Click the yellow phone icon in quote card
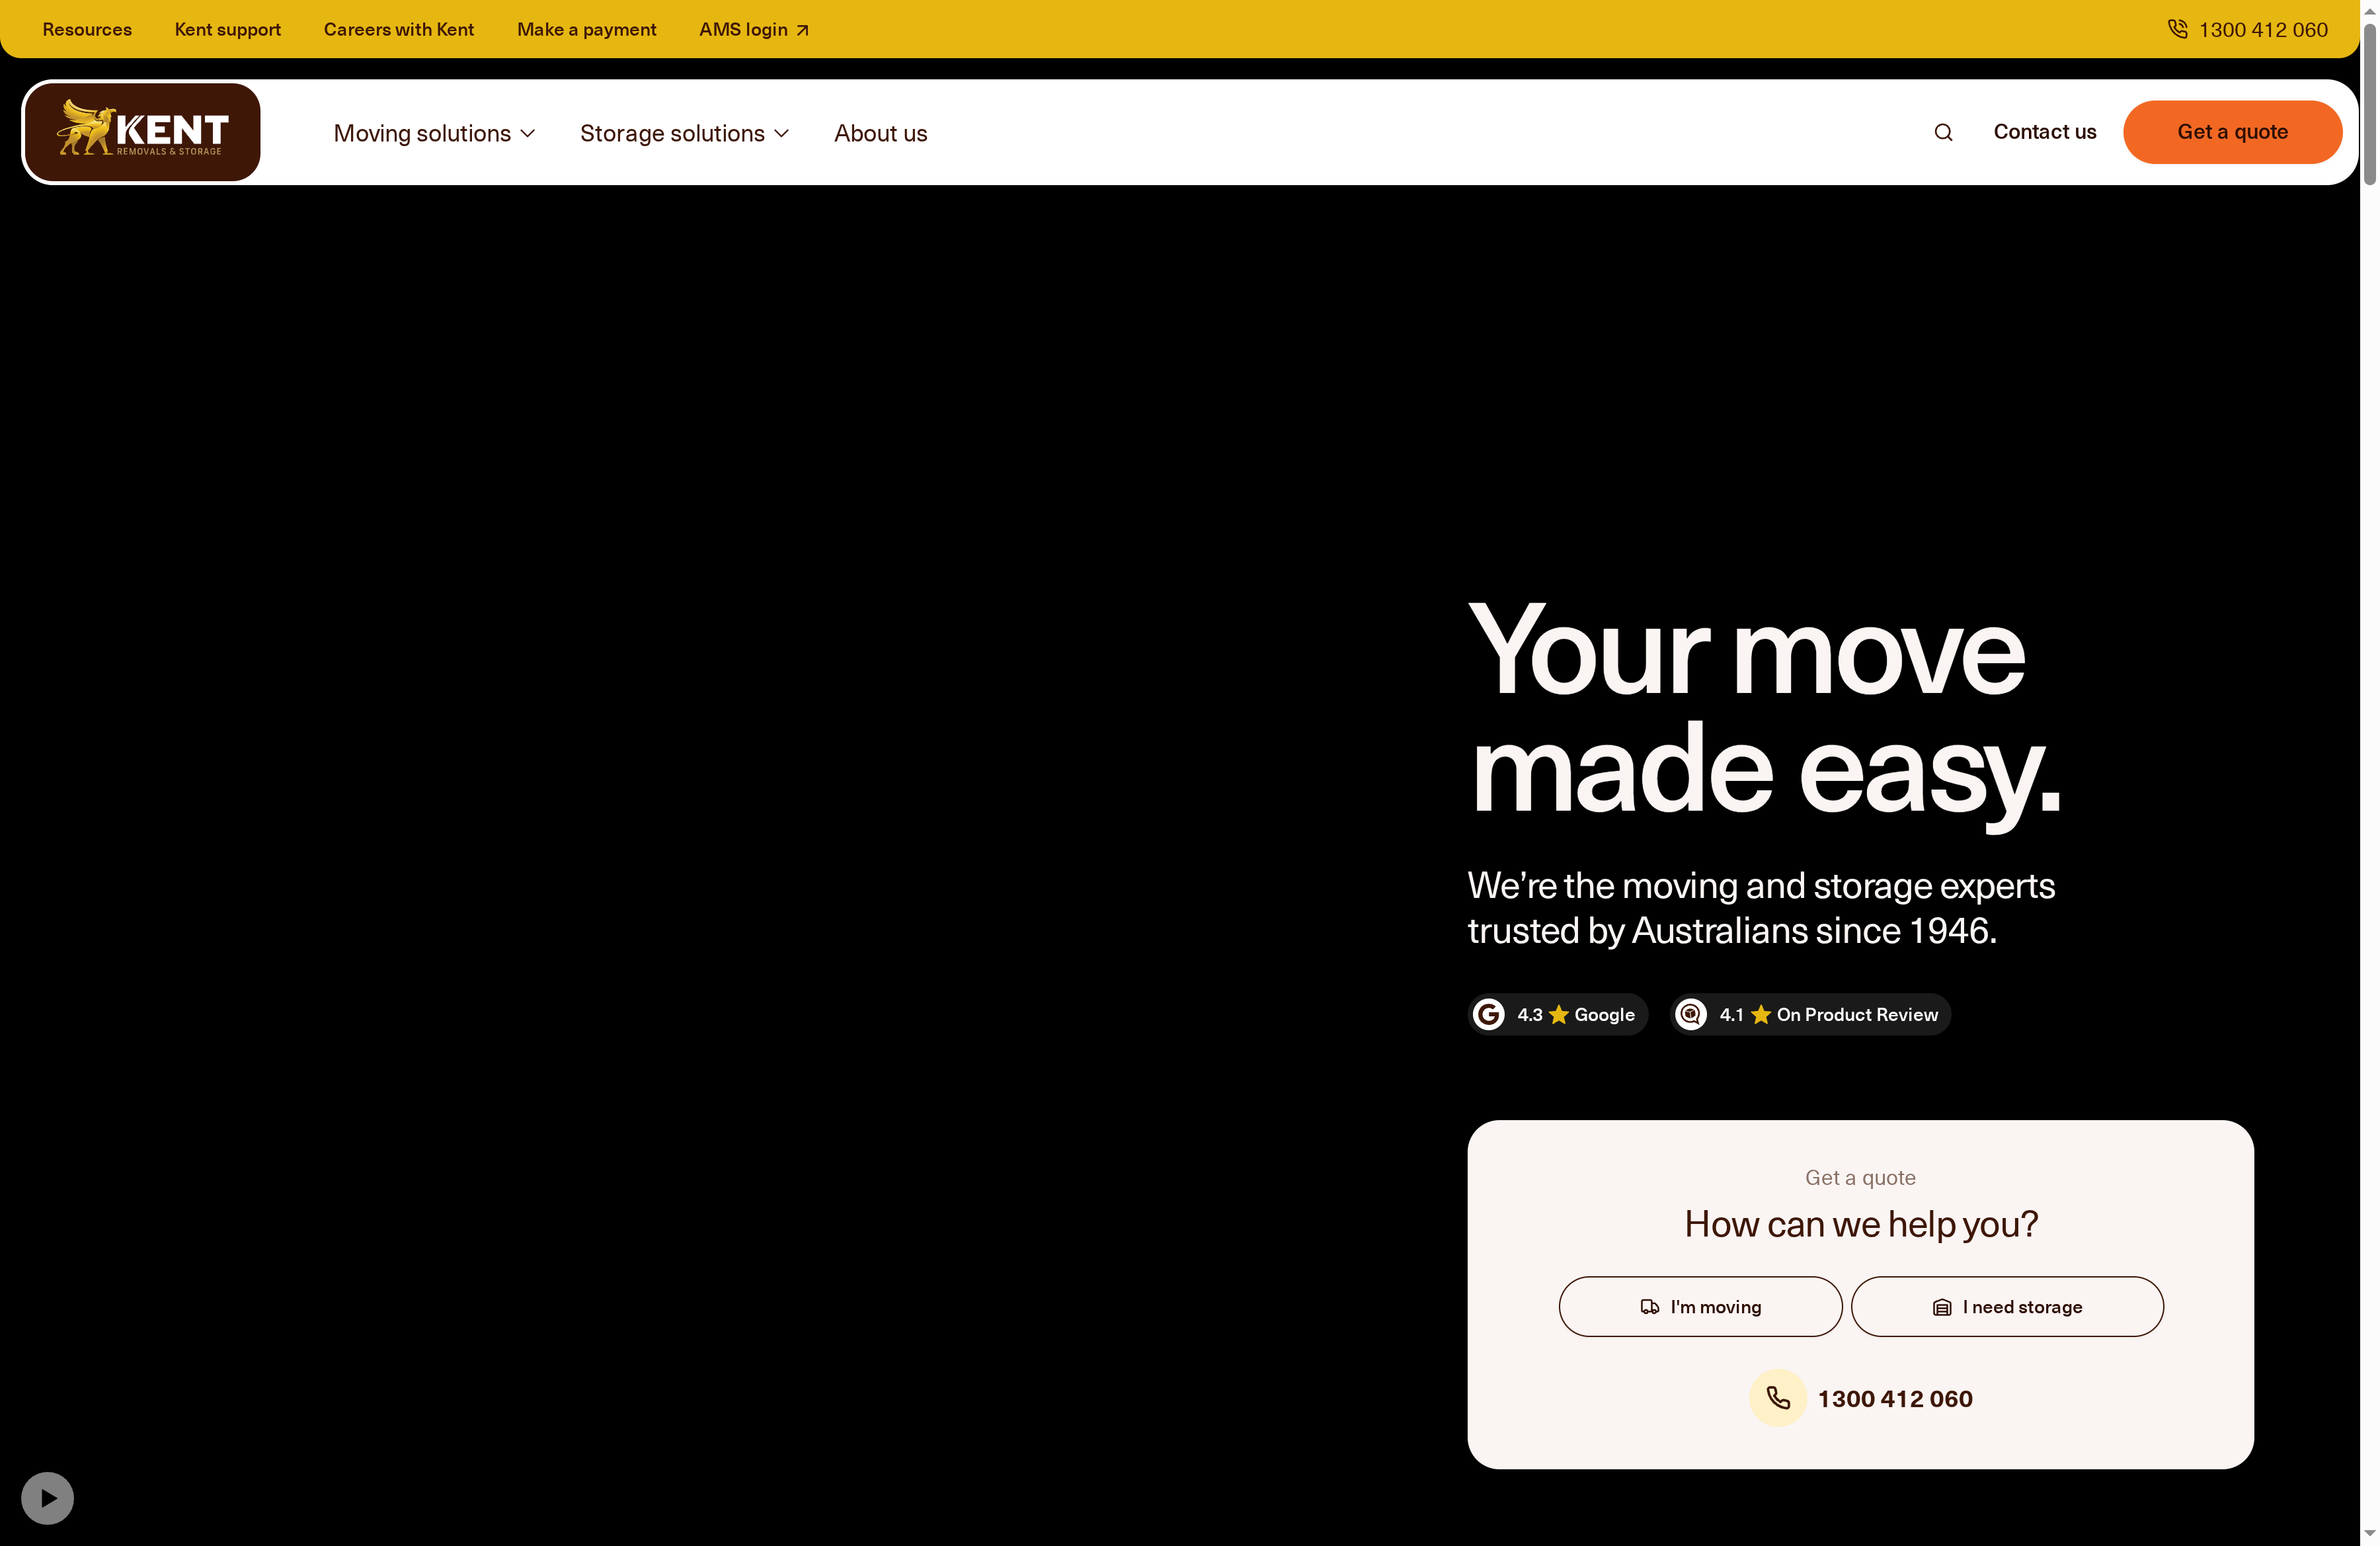 click(1778, 1398)
